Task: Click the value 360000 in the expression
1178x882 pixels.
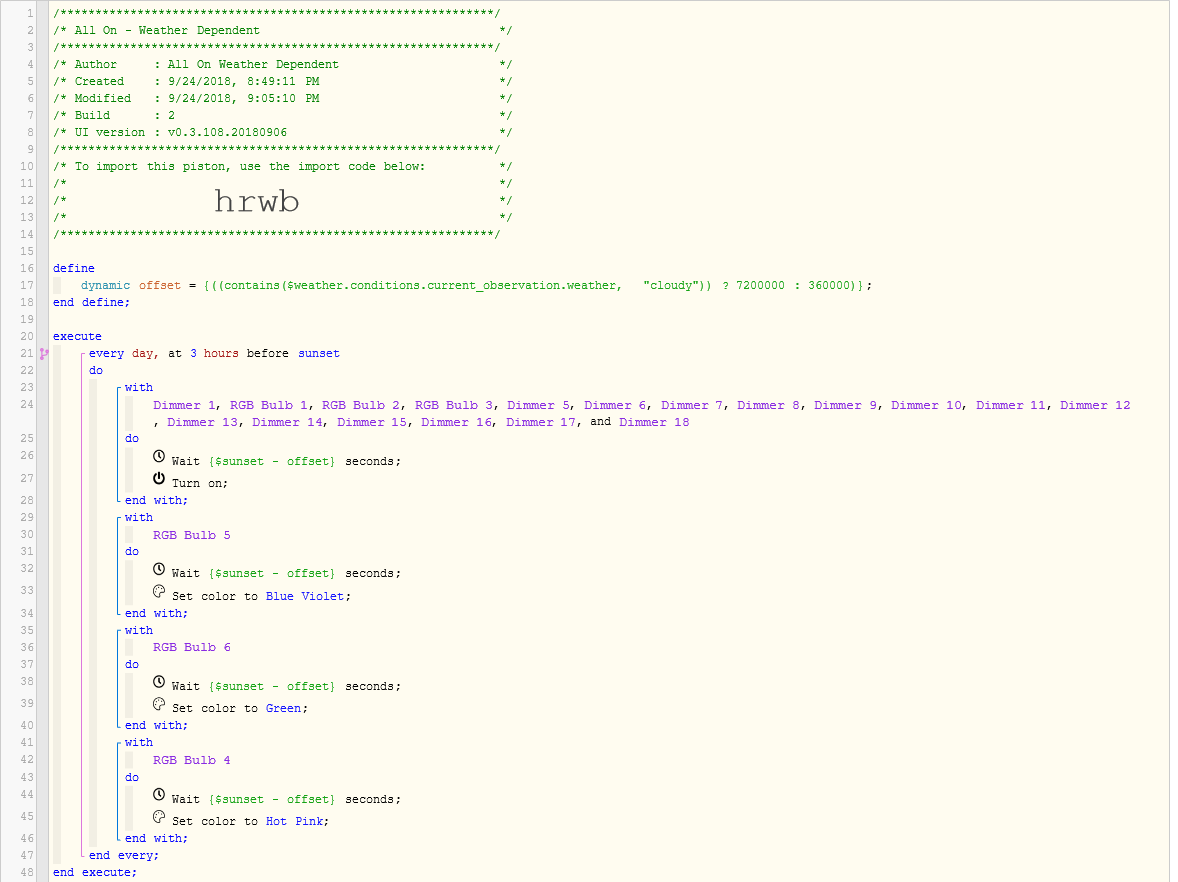Action: (x=829, y=285)
